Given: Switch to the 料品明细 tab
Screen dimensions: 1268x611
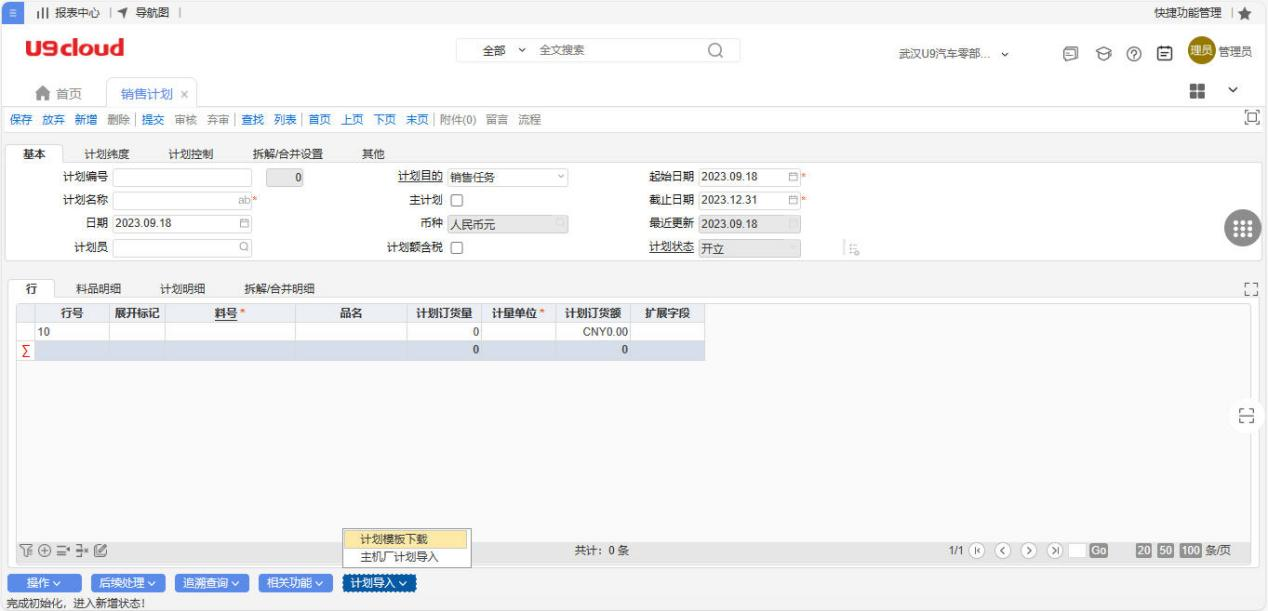Looking at the screenshot, I should pos(99,289).
